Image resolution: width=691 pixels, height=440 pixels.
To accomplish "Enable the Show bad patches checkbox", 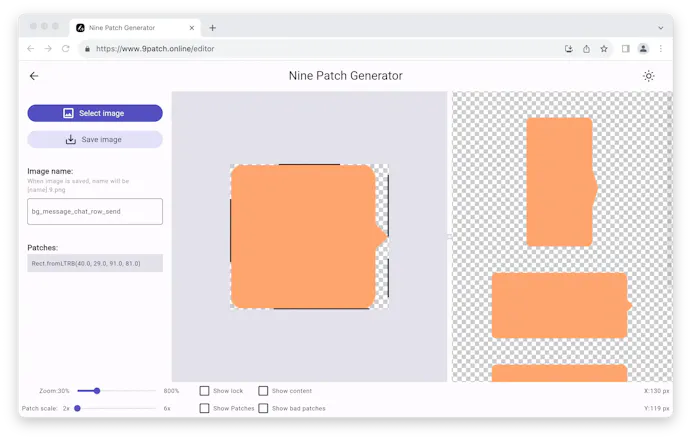I will click(263, 408).
